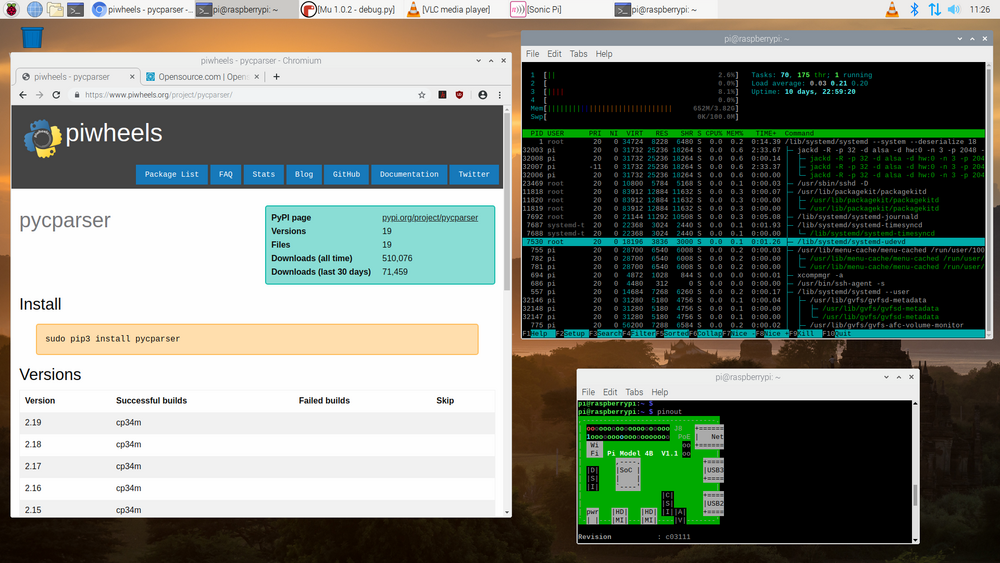
Task: Select the highlighted systemd-udevd process row
Action: pos(753,242)
